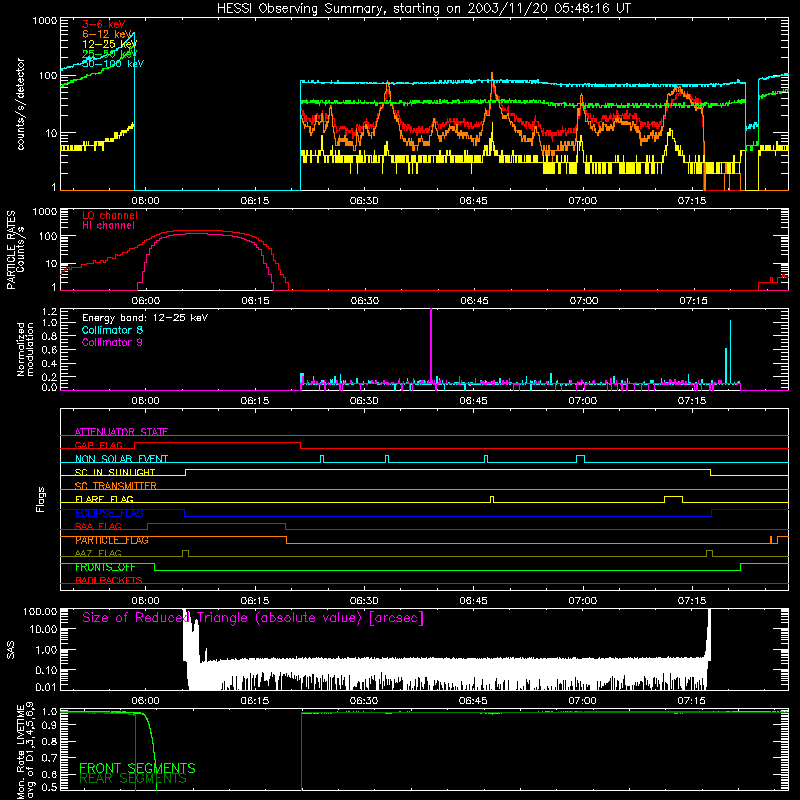
Task: Select the 50-100 keV legend label
Action: [113, 64]
